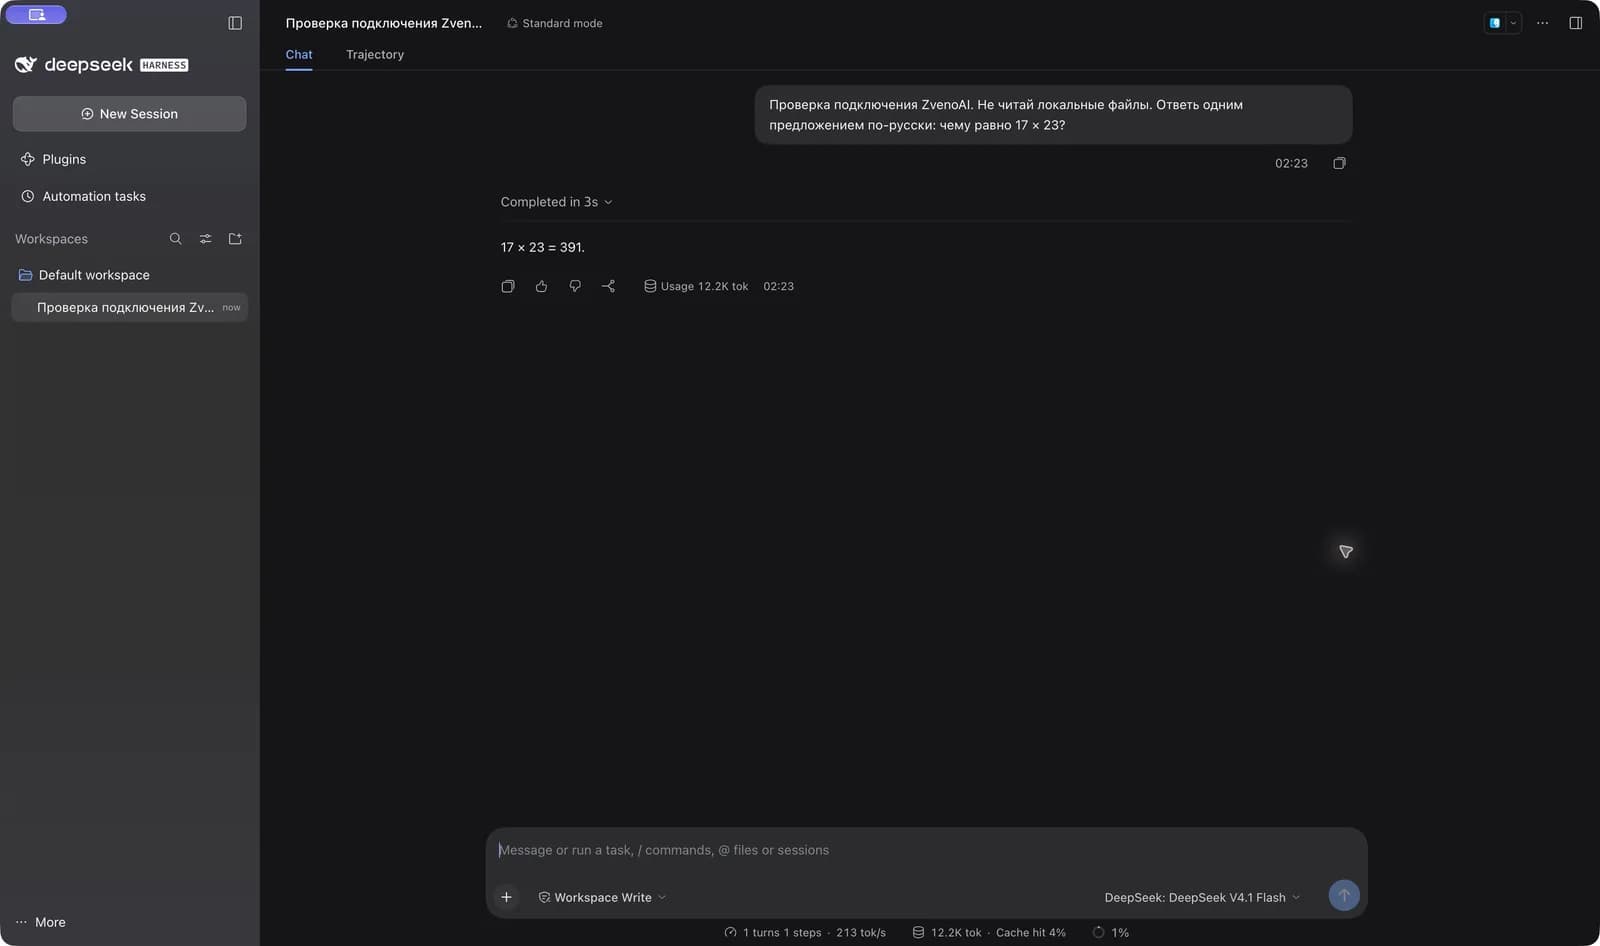
Task: Switch to the Trajectory tab
Action: 375,54
